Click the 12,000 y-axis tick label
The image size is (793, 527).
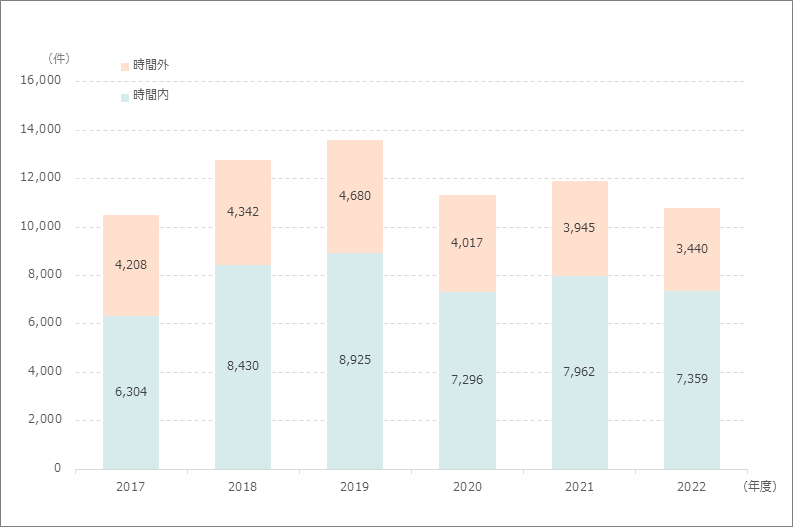[x=40, y=177]
